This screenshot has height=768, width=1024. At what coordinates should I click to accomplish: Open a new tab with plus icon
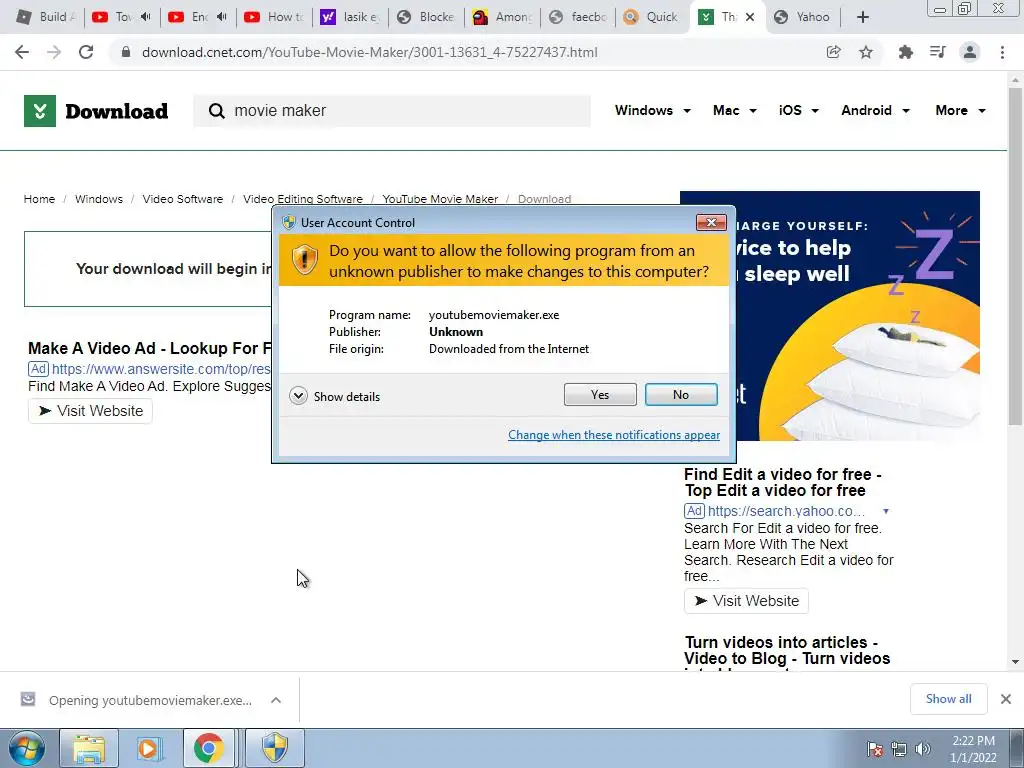[863, 17]
